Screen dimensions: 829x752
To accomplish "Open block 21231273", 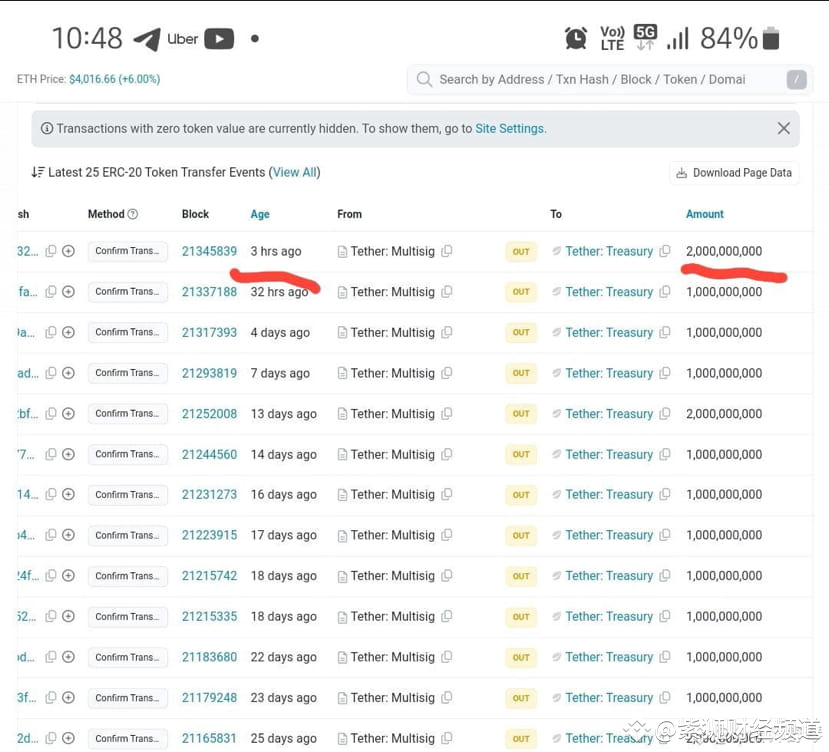I will pyautogui.click(x=209, y=494).
